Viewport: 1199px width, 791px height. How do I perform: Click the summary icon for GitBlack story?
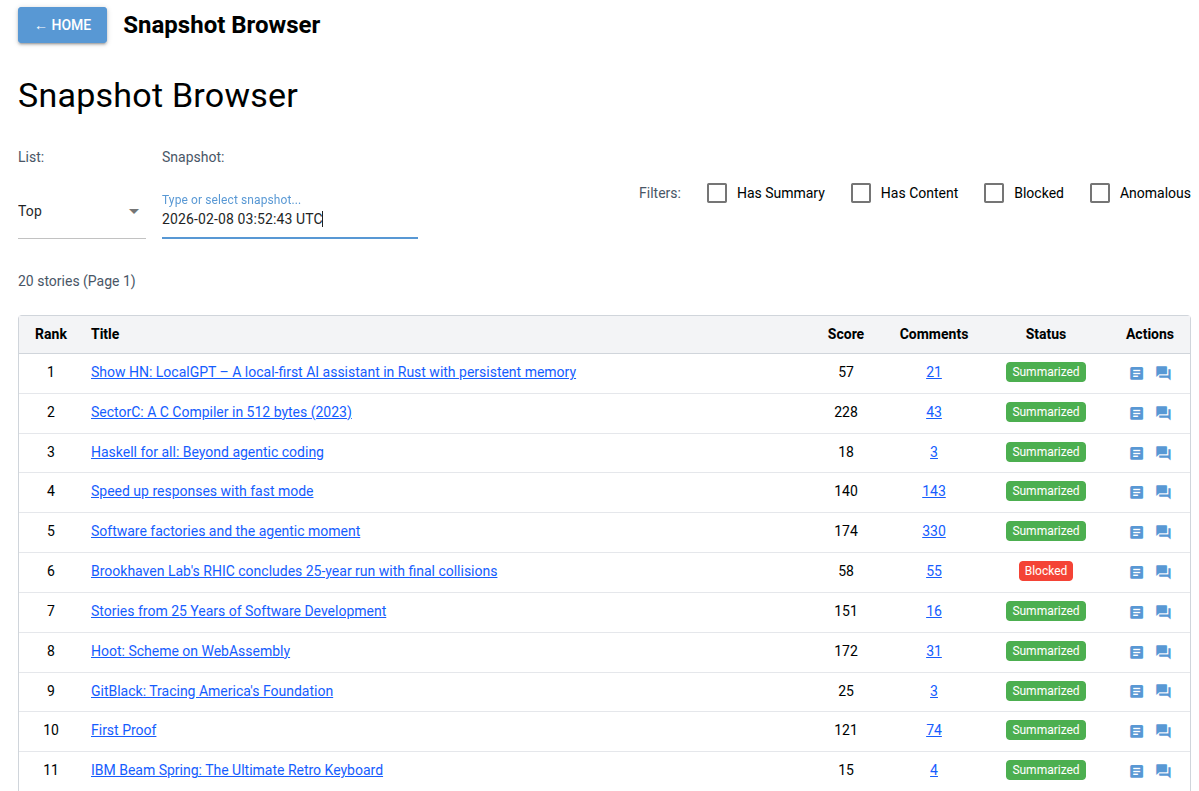(x=1136, y=690)
